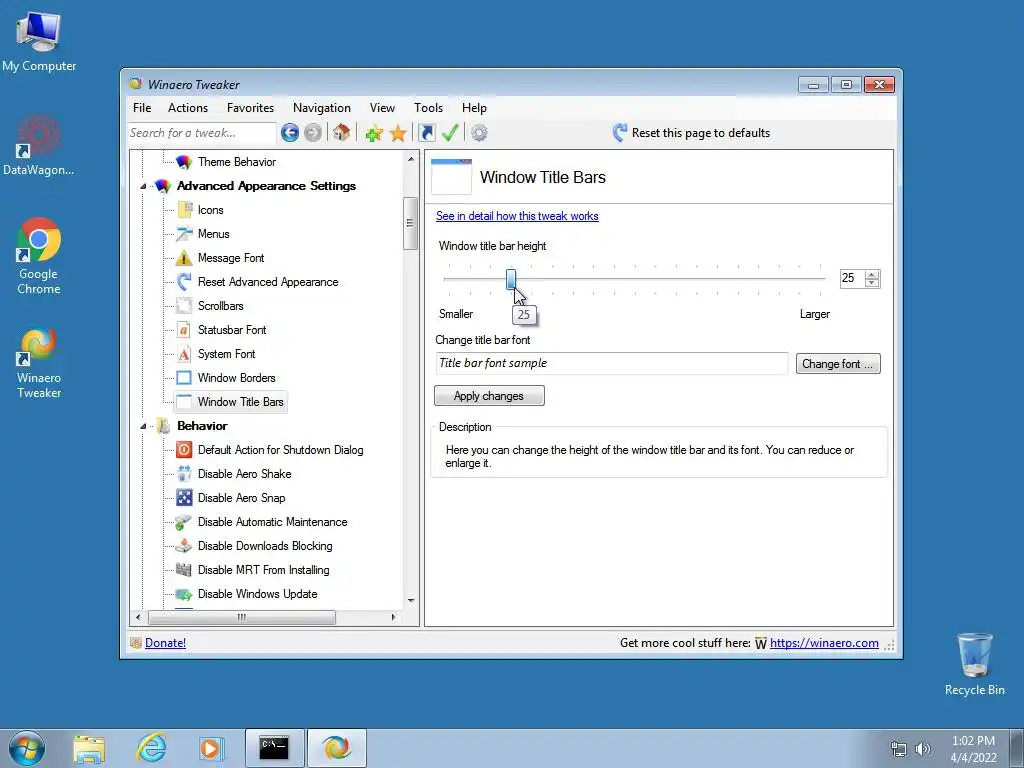Click the Back navigation arrow icon
1024x768 pixels.
(x=290, y=133)
